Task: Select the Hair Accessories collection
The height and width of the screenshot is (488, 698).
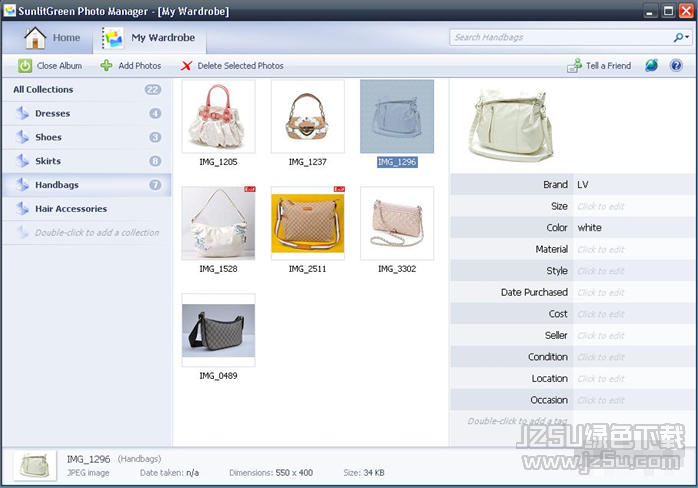Action: click(87, 209)
